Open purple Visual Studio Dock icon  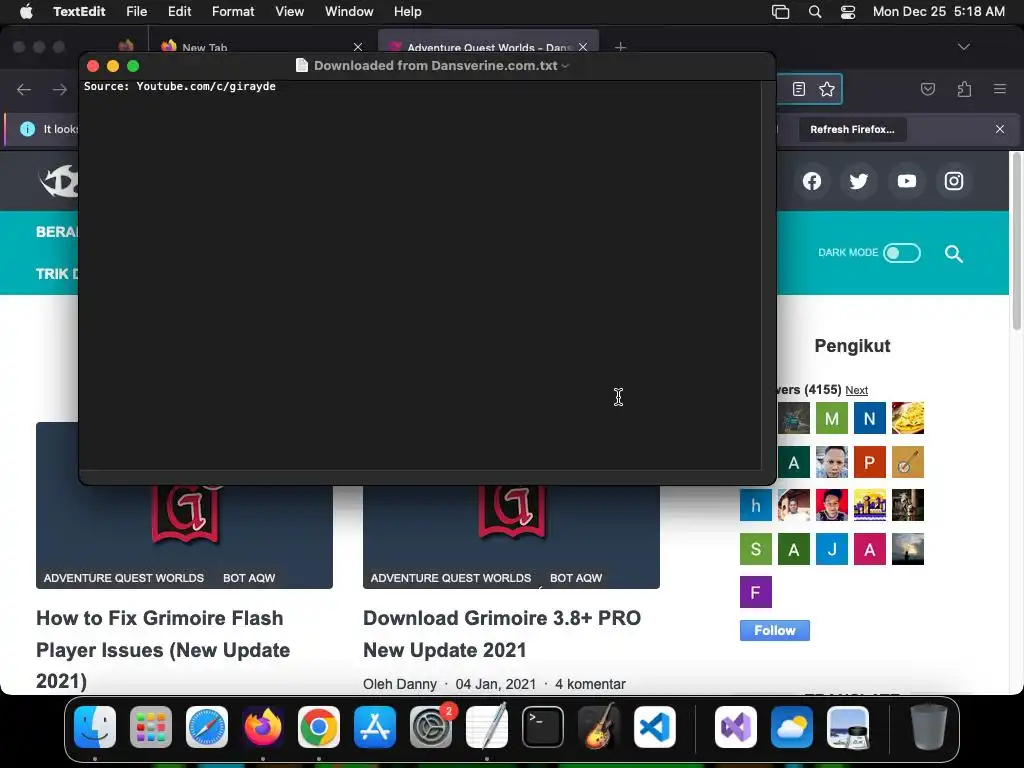[x=736, y=727]
